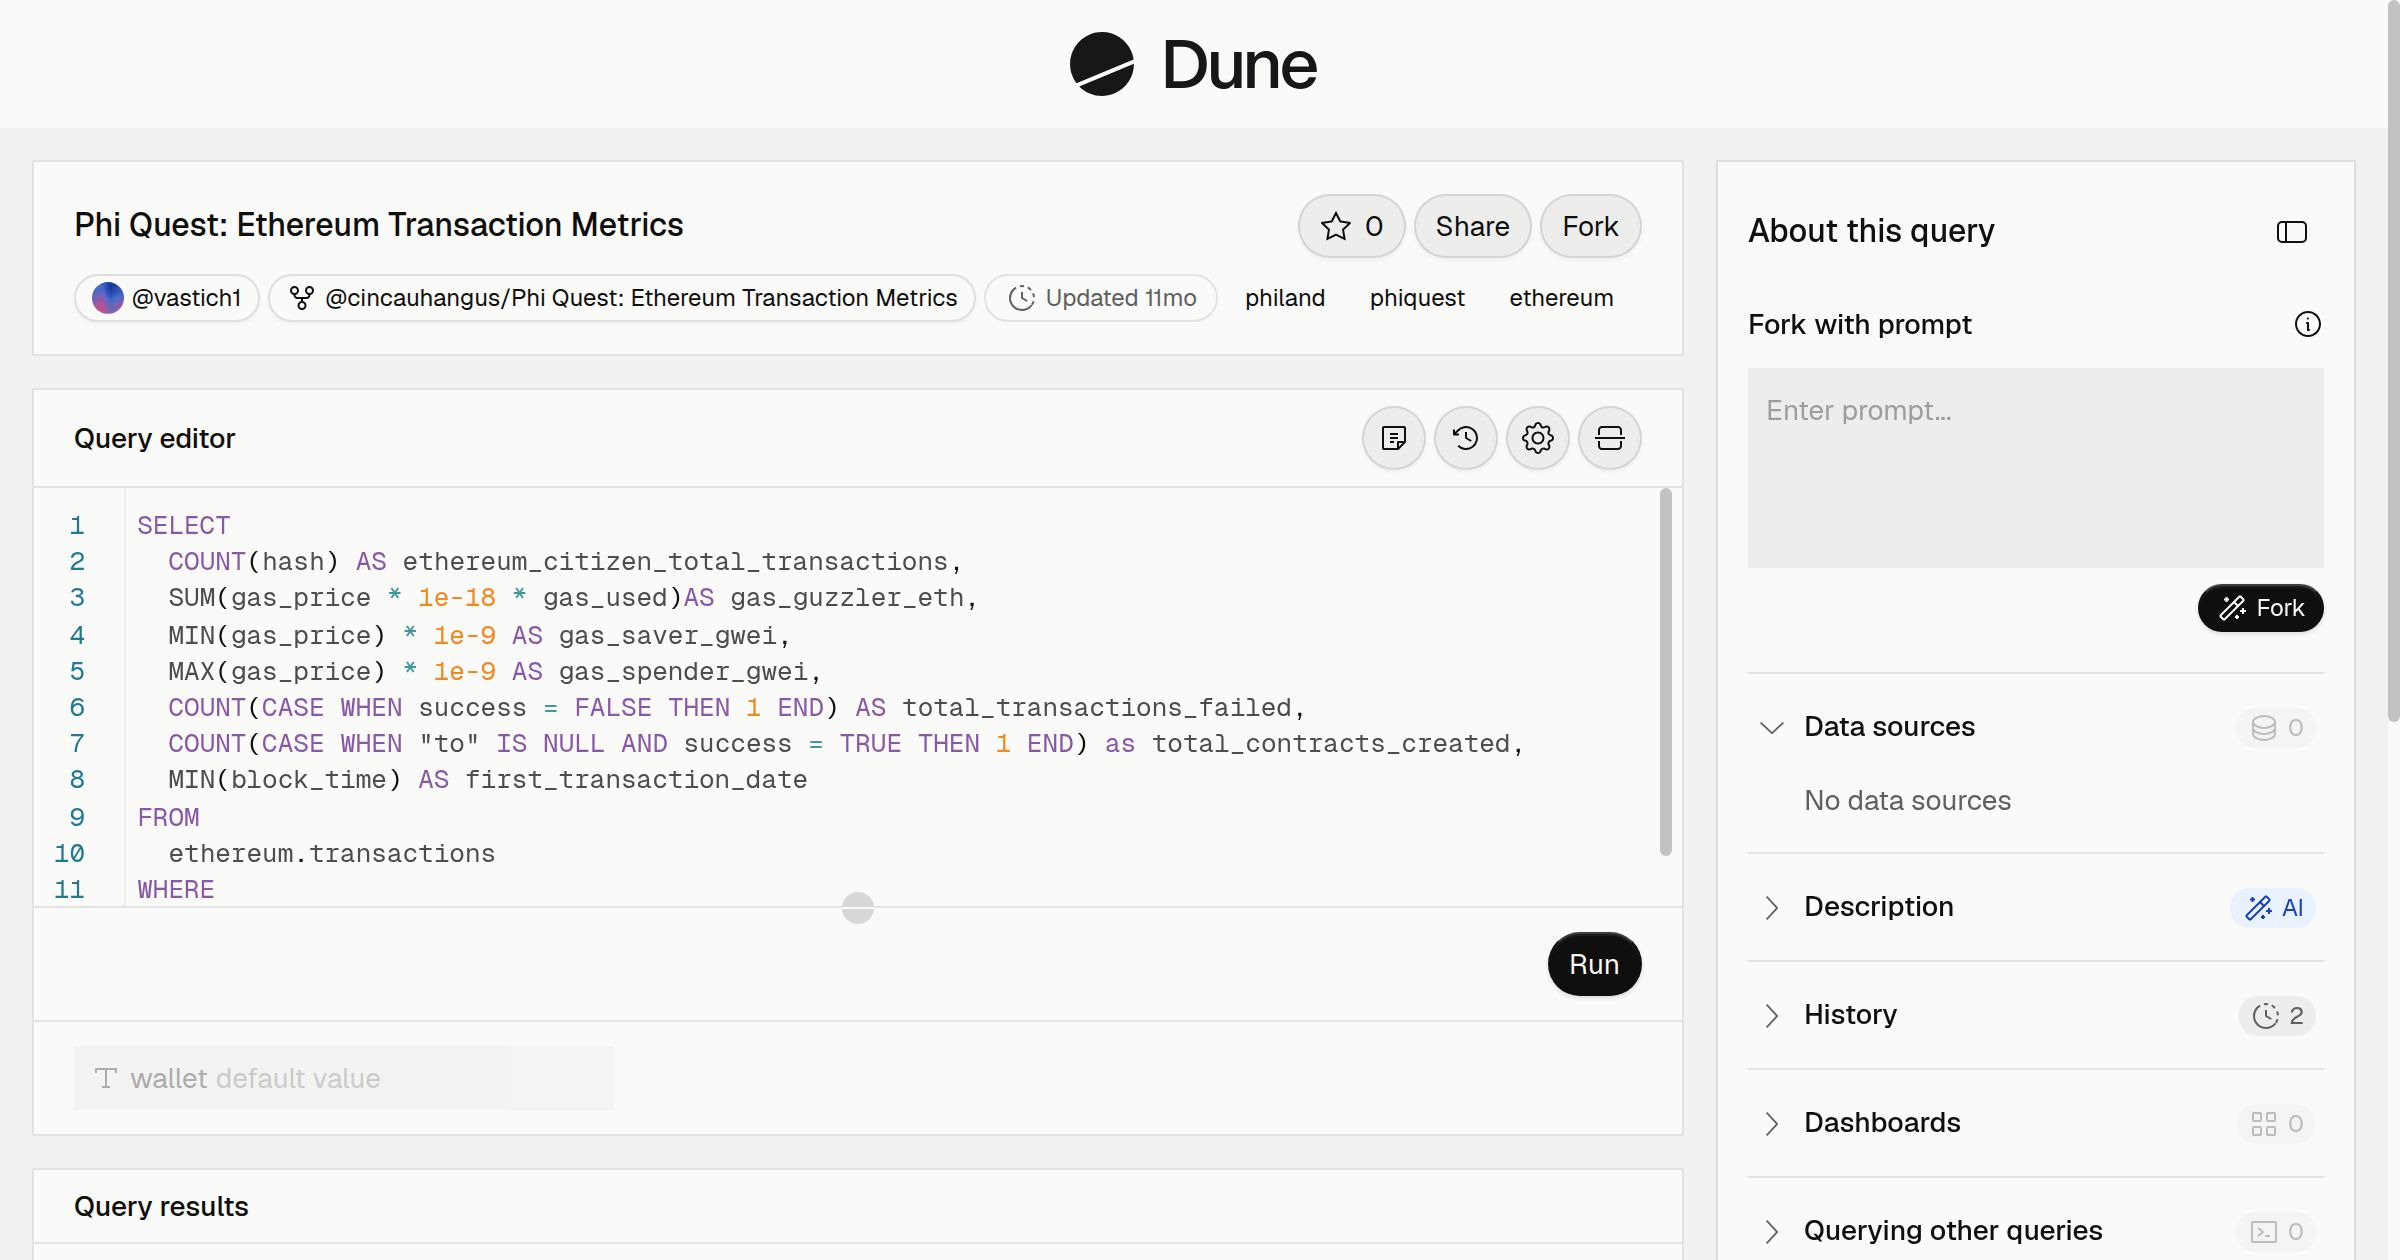Click the black Fork with AI button
This screenshot has height=1260, width=2400.
[x=2261, y=608]
